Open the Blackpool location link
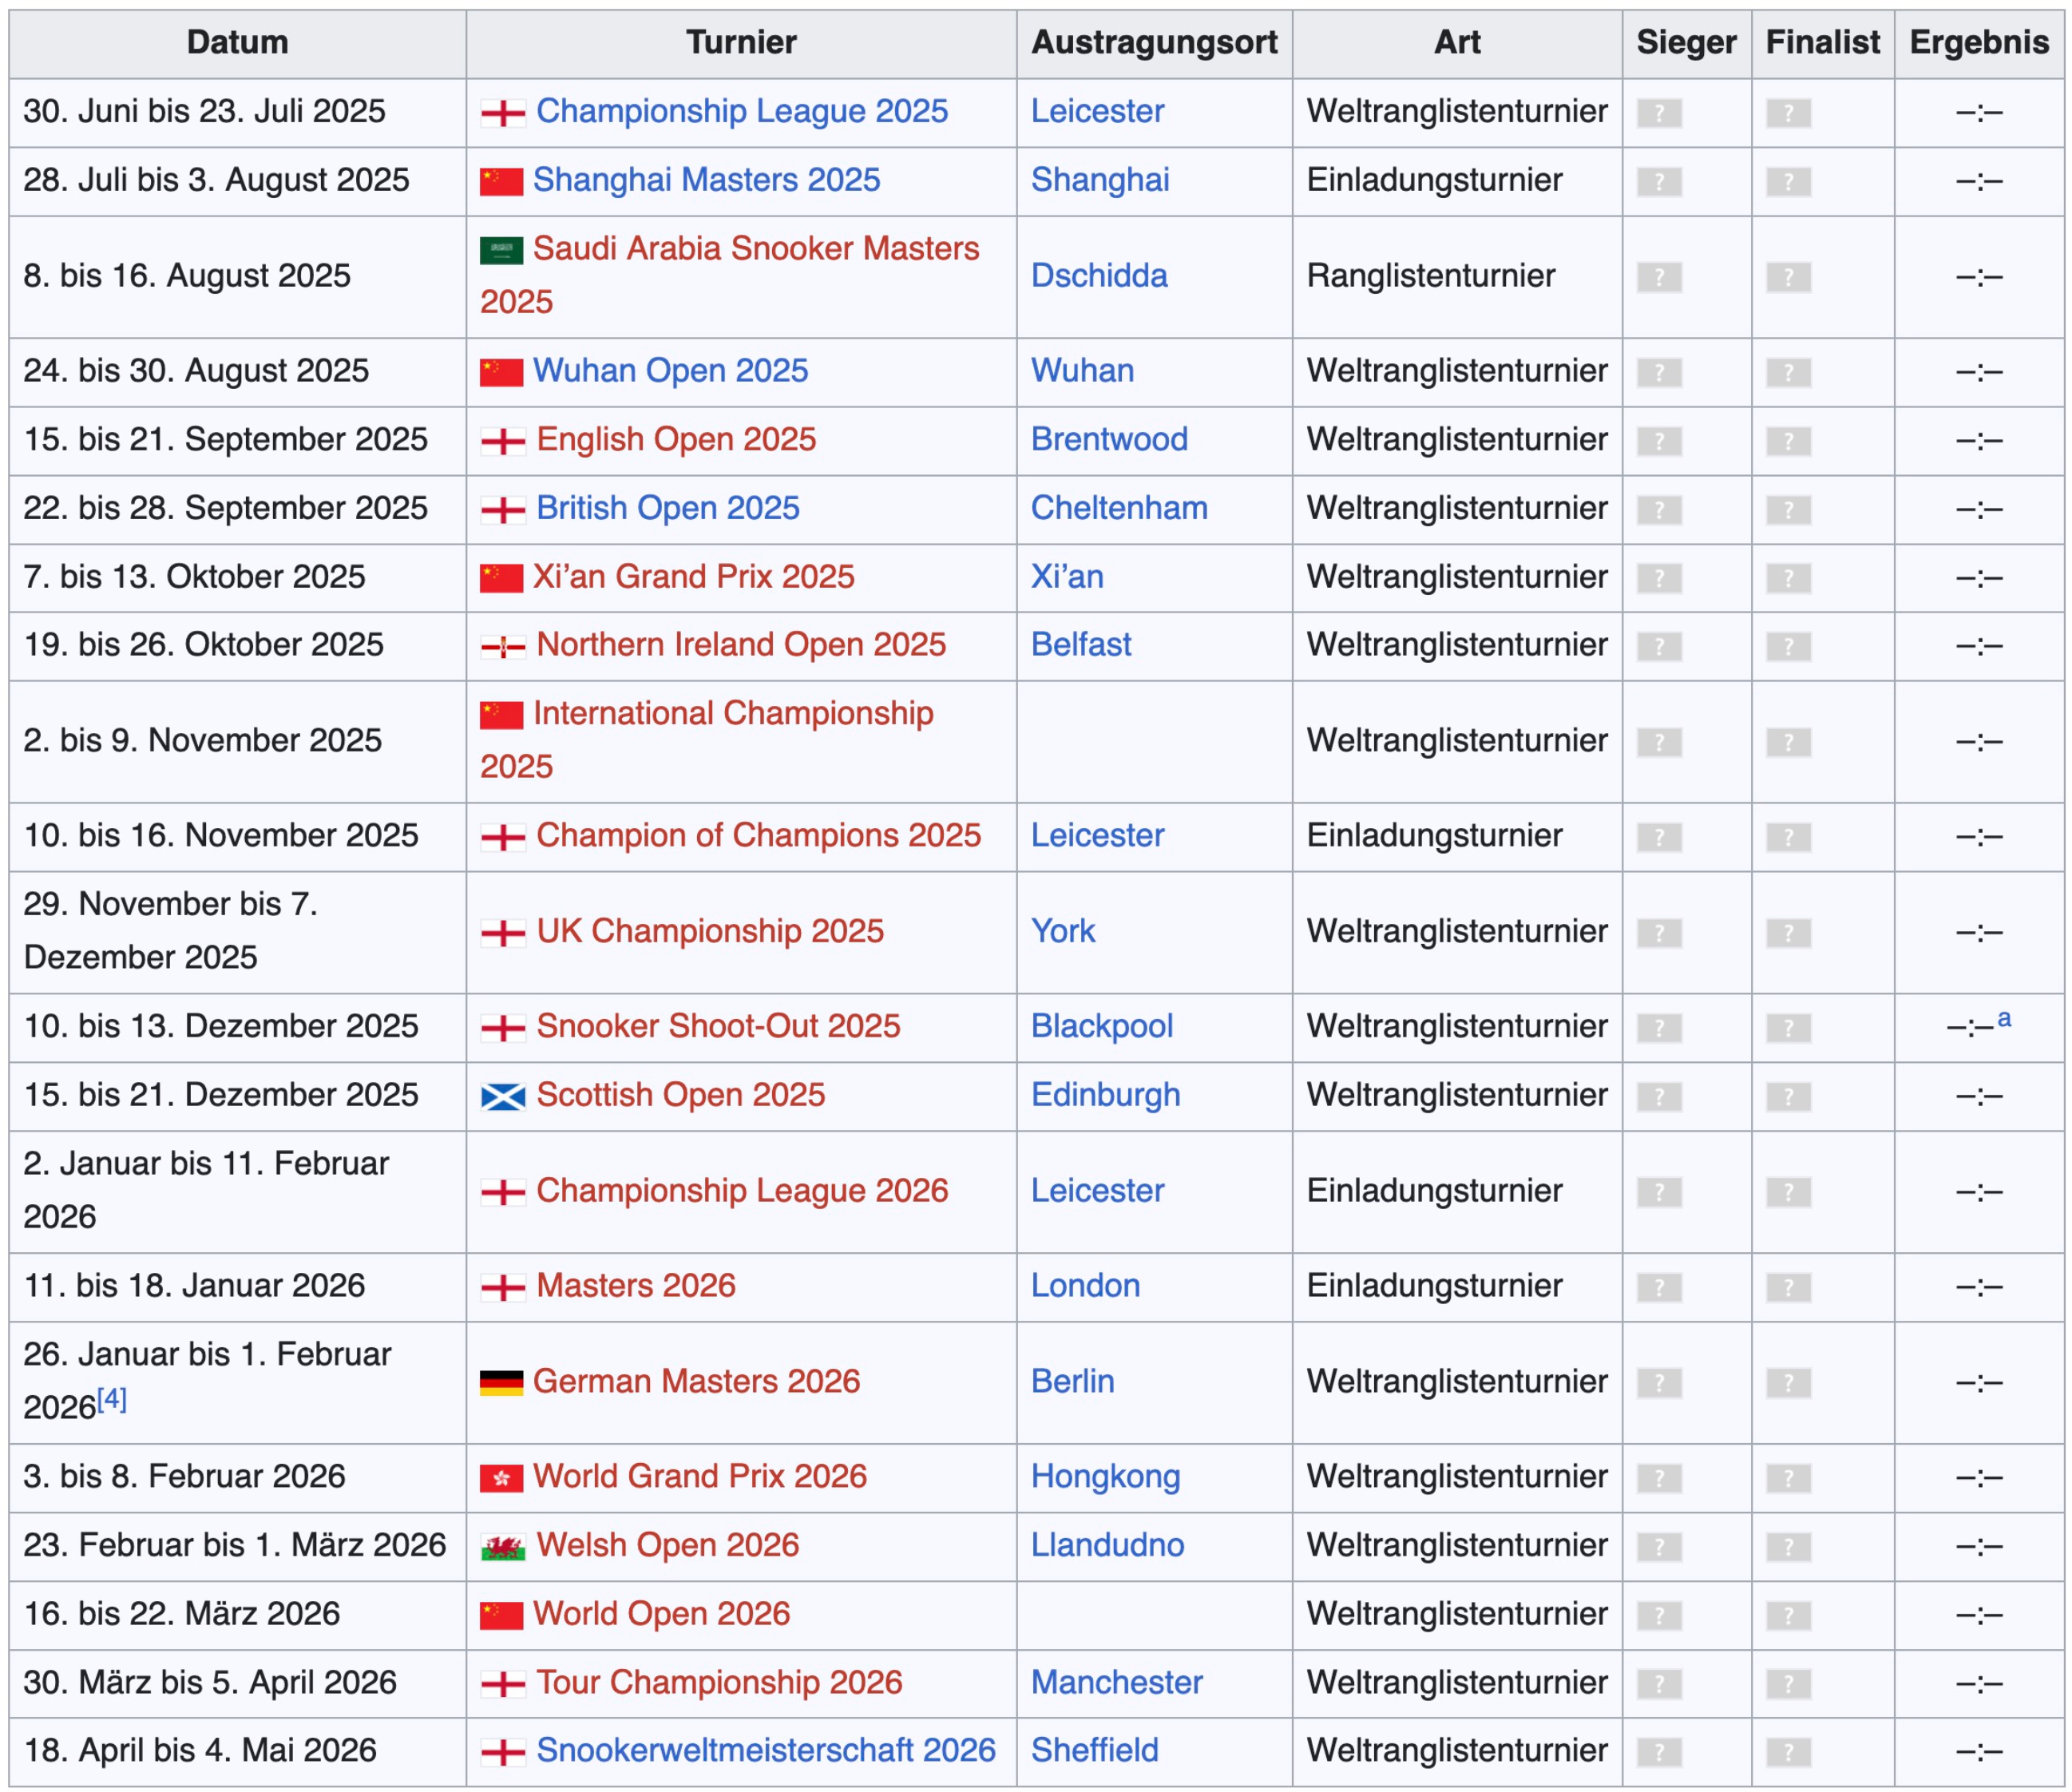The image size is (2072, 1792). 1102,1026
